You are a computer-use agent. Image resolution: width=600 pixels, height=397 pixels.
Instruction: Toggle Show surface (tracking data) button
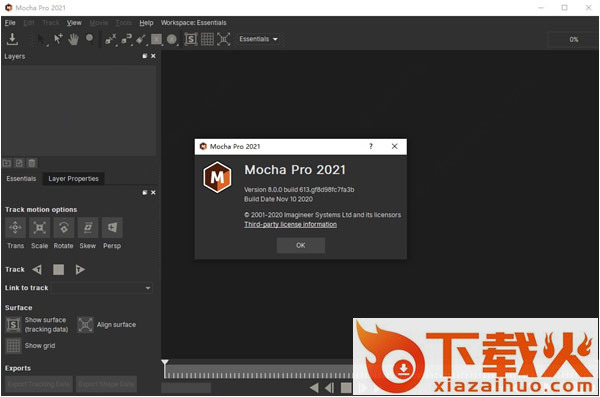pyautogui.click(x=13, y=325)
